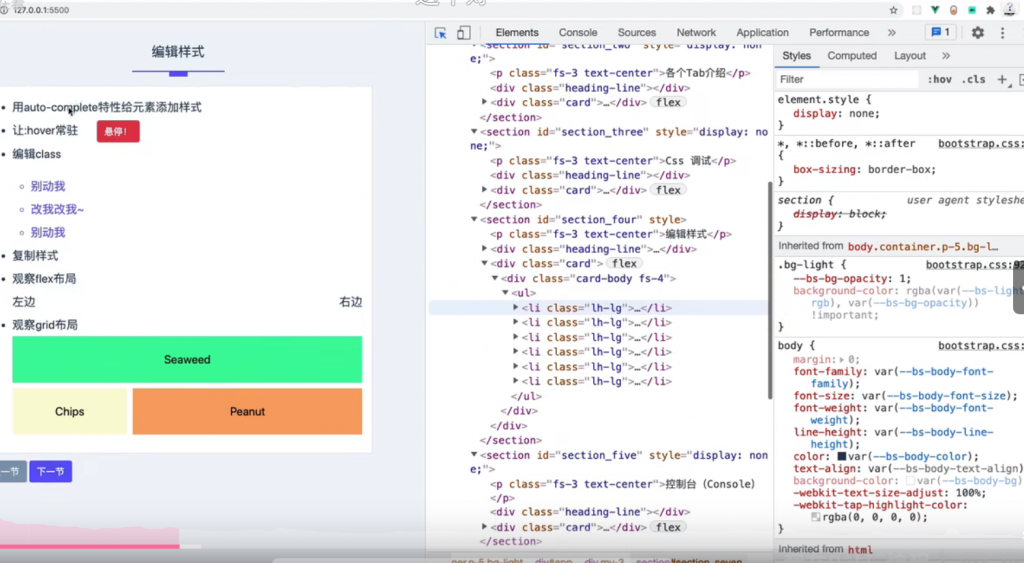
Task: Expand the first li.lh-lg node
Action: tap(516, 308)
